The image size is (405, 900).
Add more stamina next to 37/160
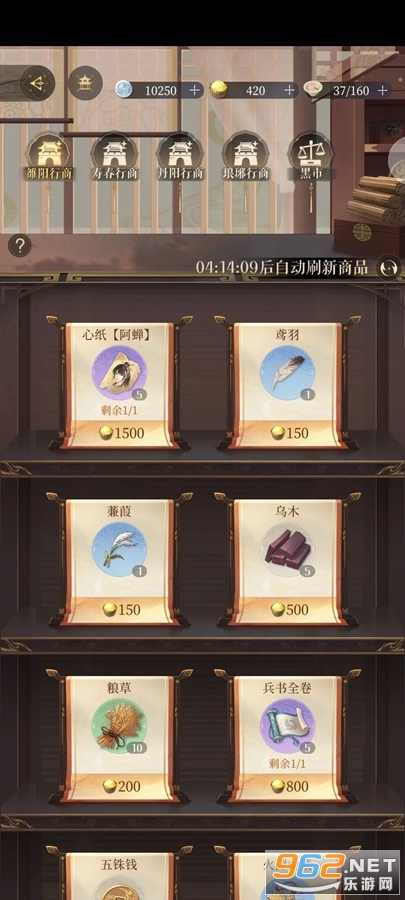tap(383, 90)
